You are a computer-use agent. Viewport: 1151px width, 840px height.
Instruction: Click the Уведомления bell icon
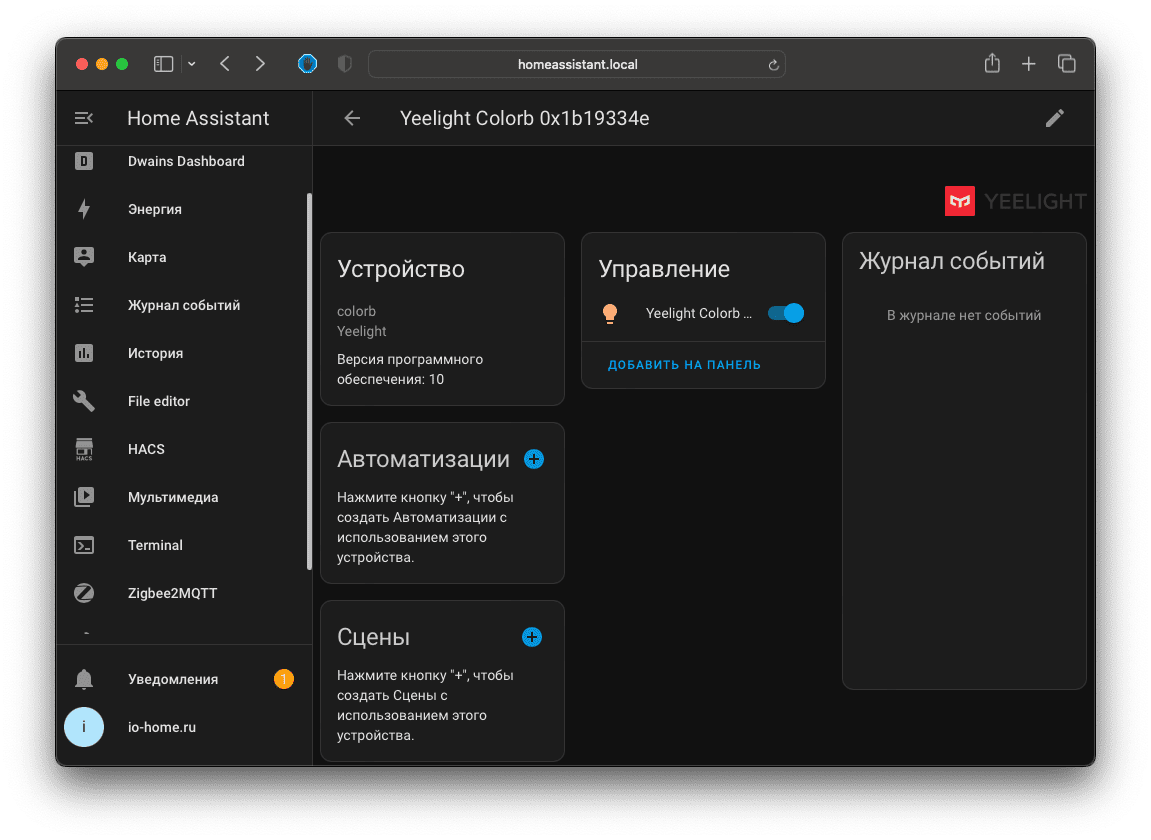point(84,679)
